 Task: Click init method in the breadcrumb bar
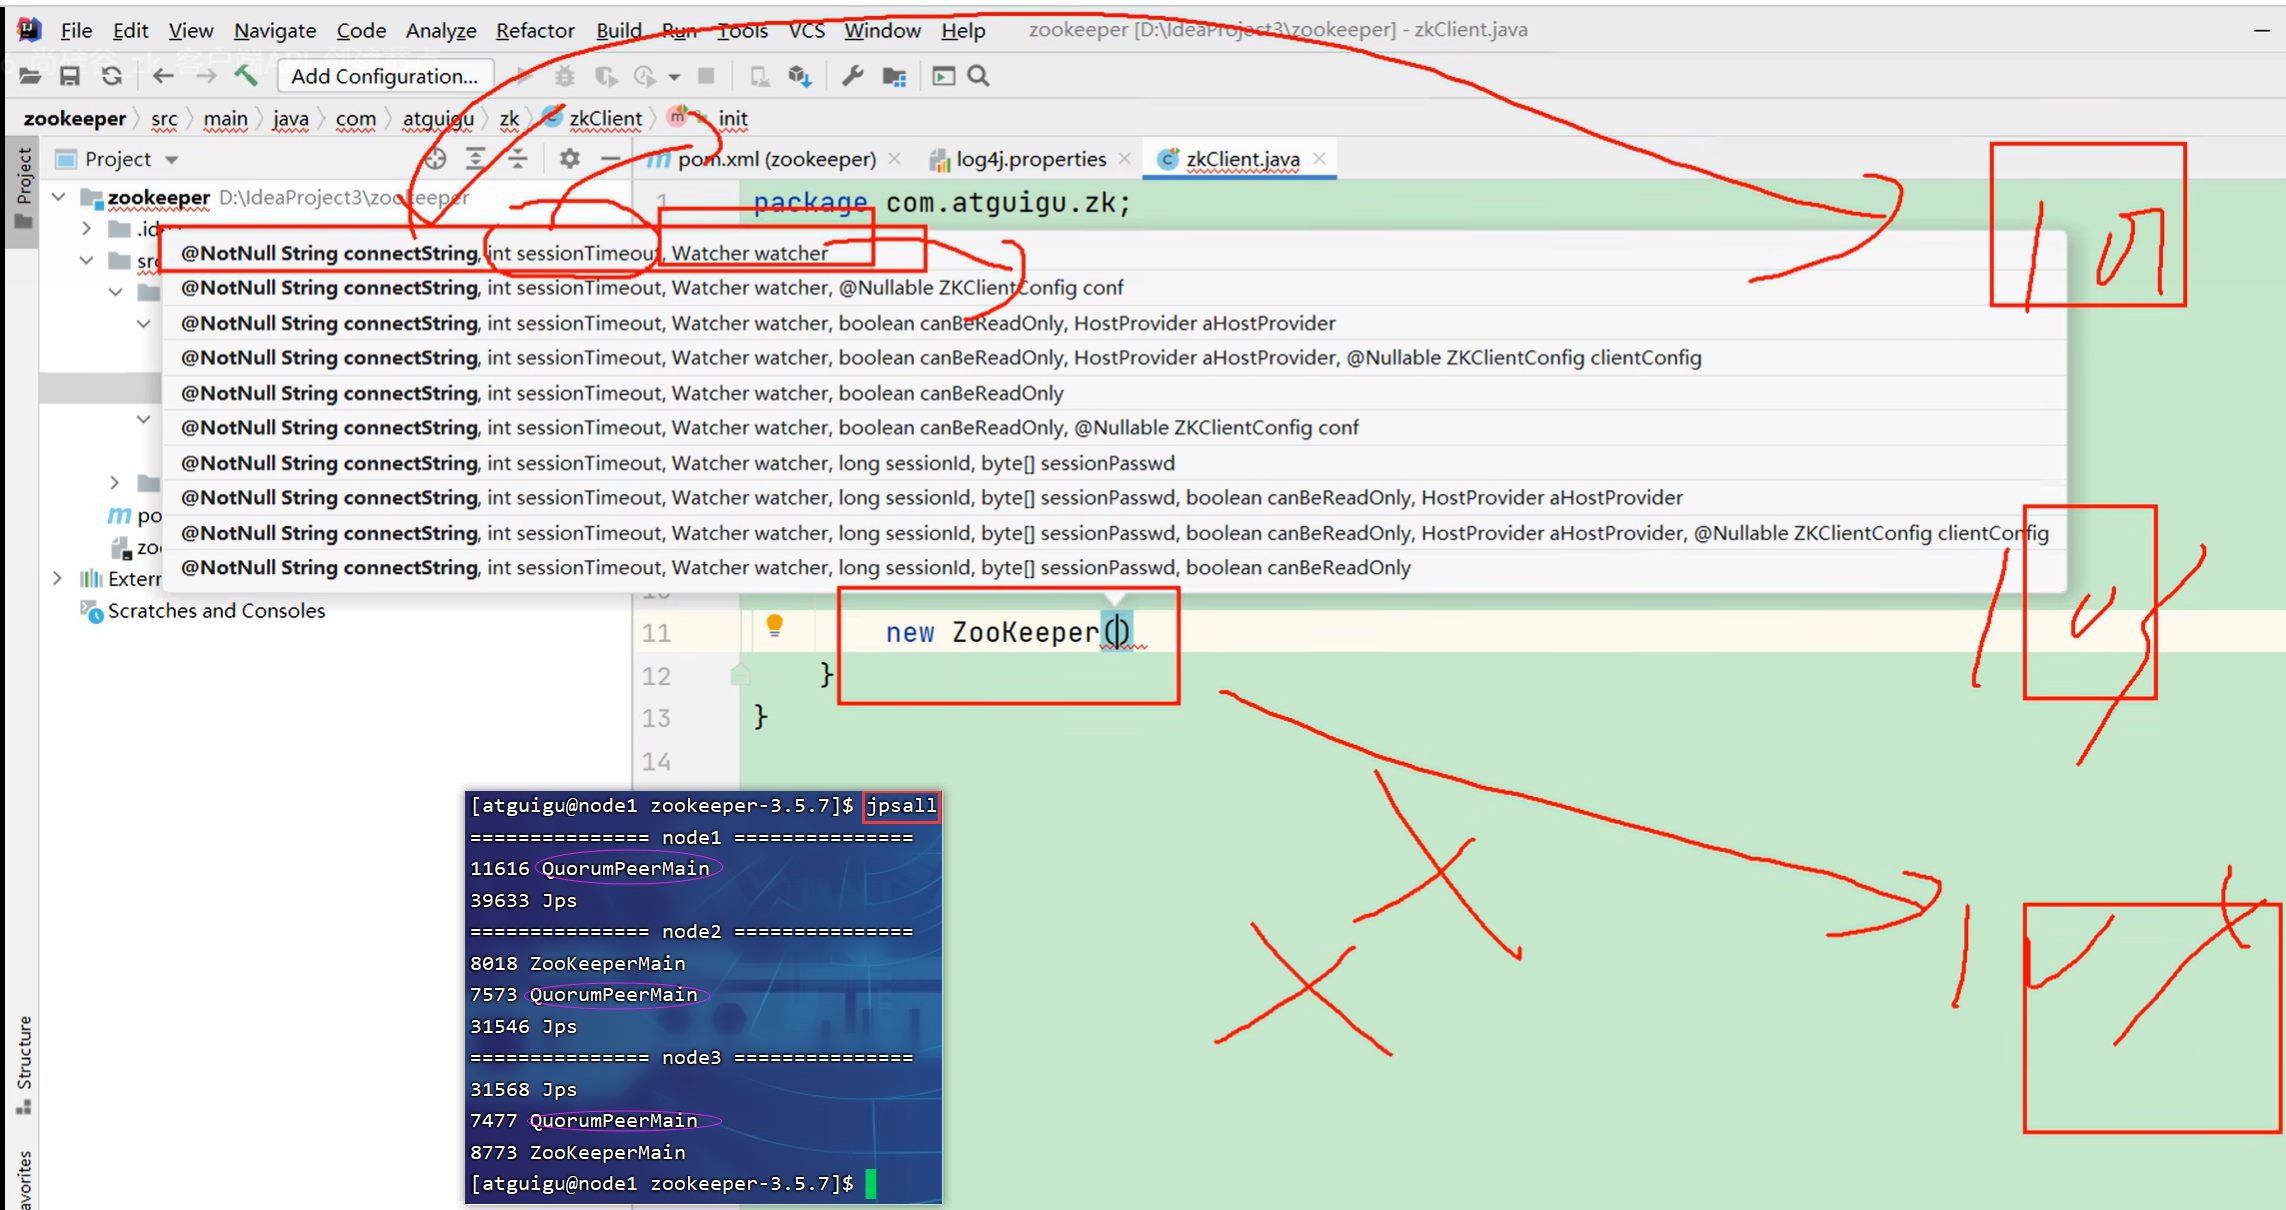733,119
